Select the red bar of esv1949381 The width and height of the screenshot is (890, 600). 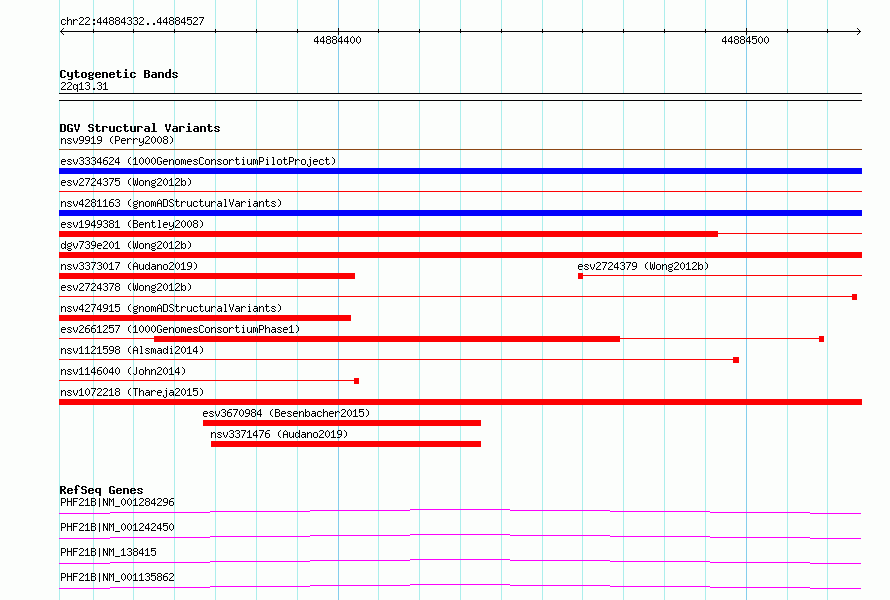click(x=388, y=234)
